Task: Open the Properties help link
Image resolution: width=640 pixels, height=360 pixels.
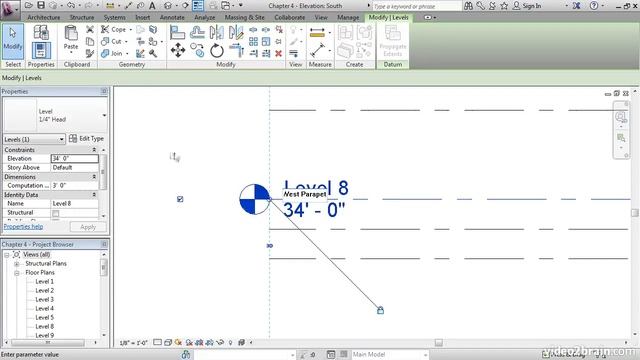Action: pyautogui.click(x=23, y=227)
